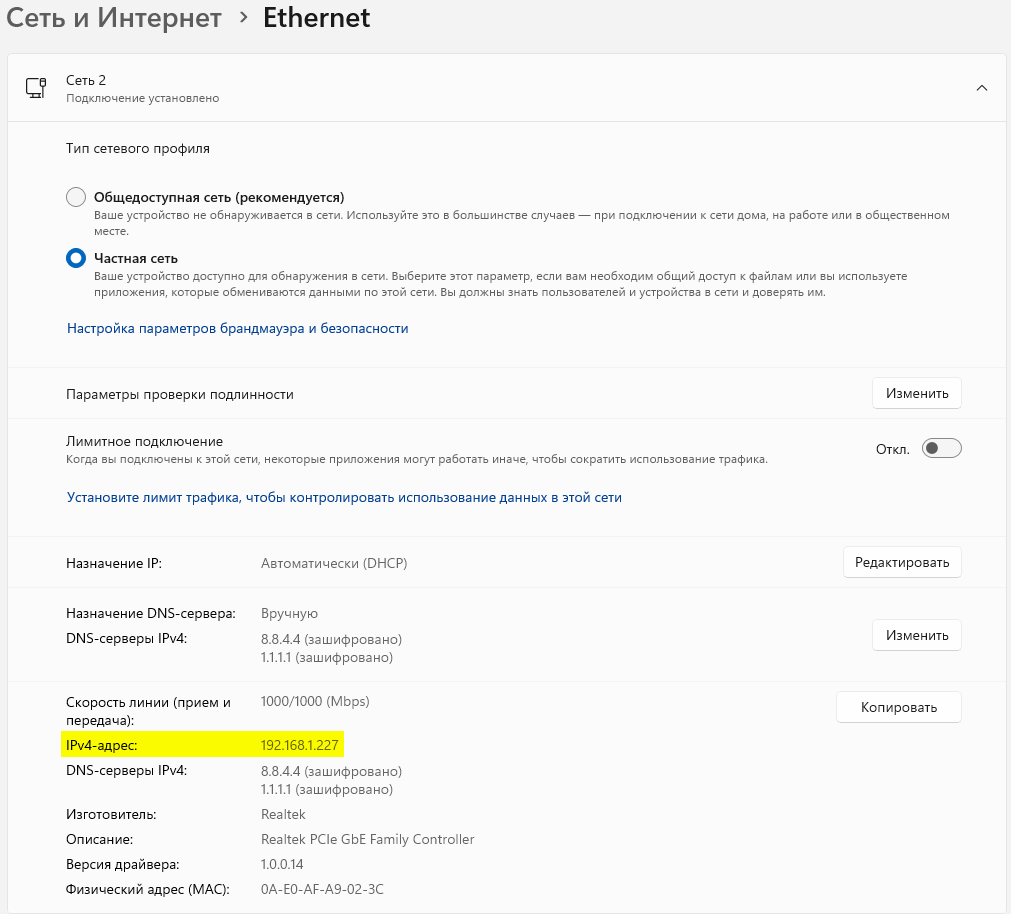Click the breadcrumb chevron before Ethernet
Viewport: 1011px width, 914px height.
[243, 18]
